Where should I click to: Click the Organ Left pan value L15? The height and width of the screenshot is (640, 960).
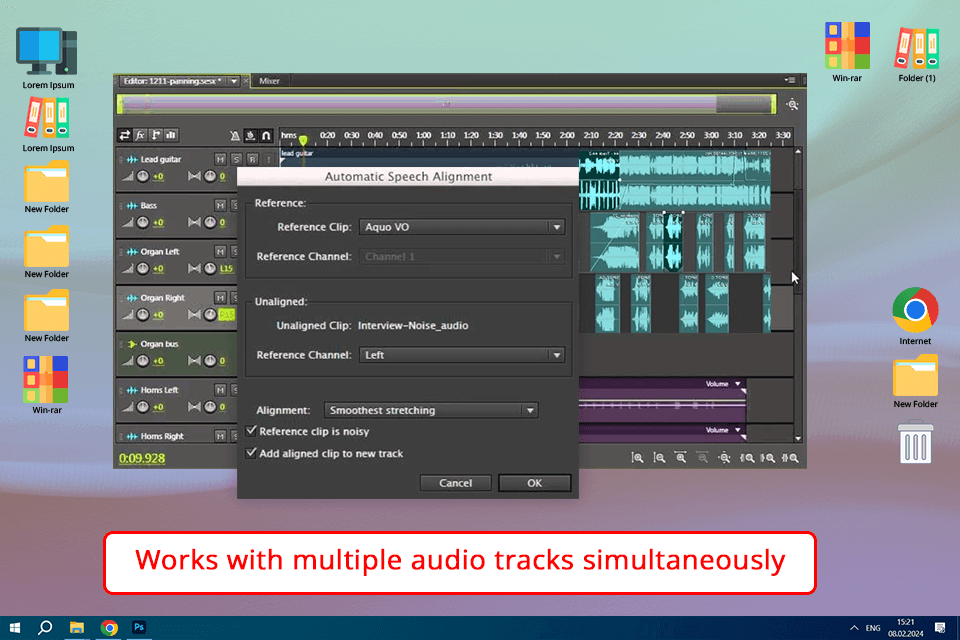227,269
